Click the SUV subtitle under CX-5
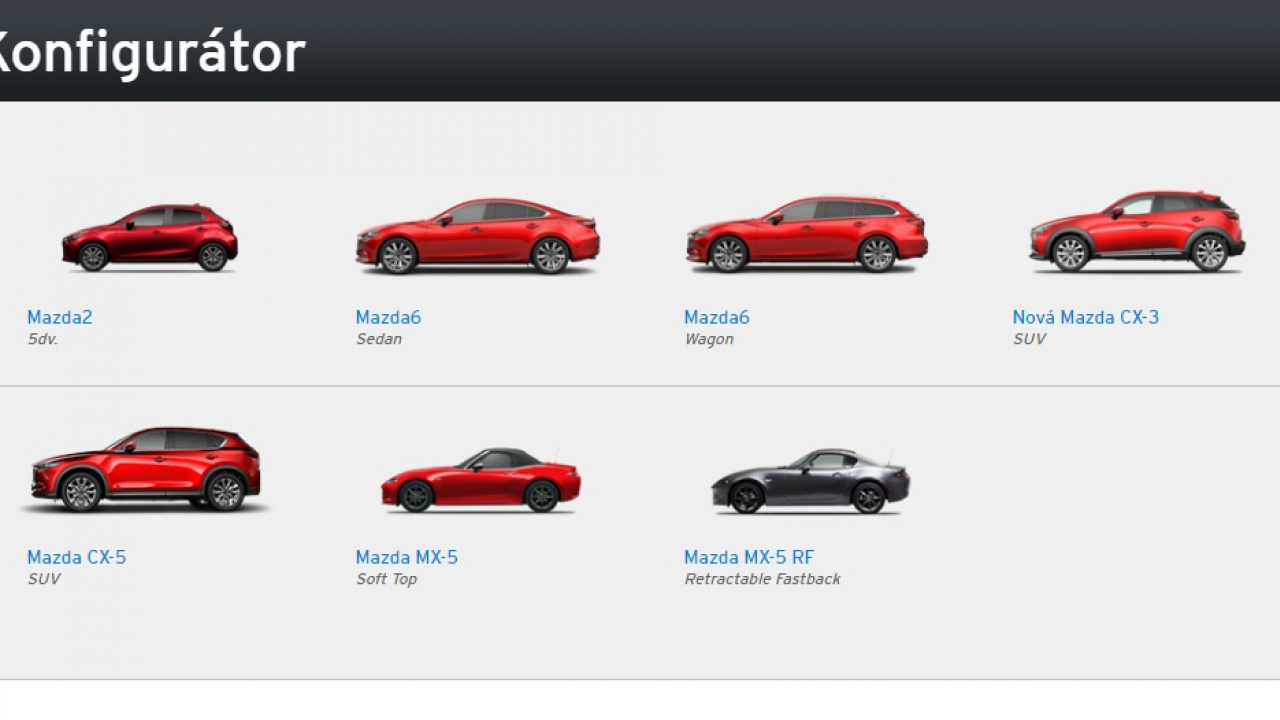 click(x=44, y=579)
